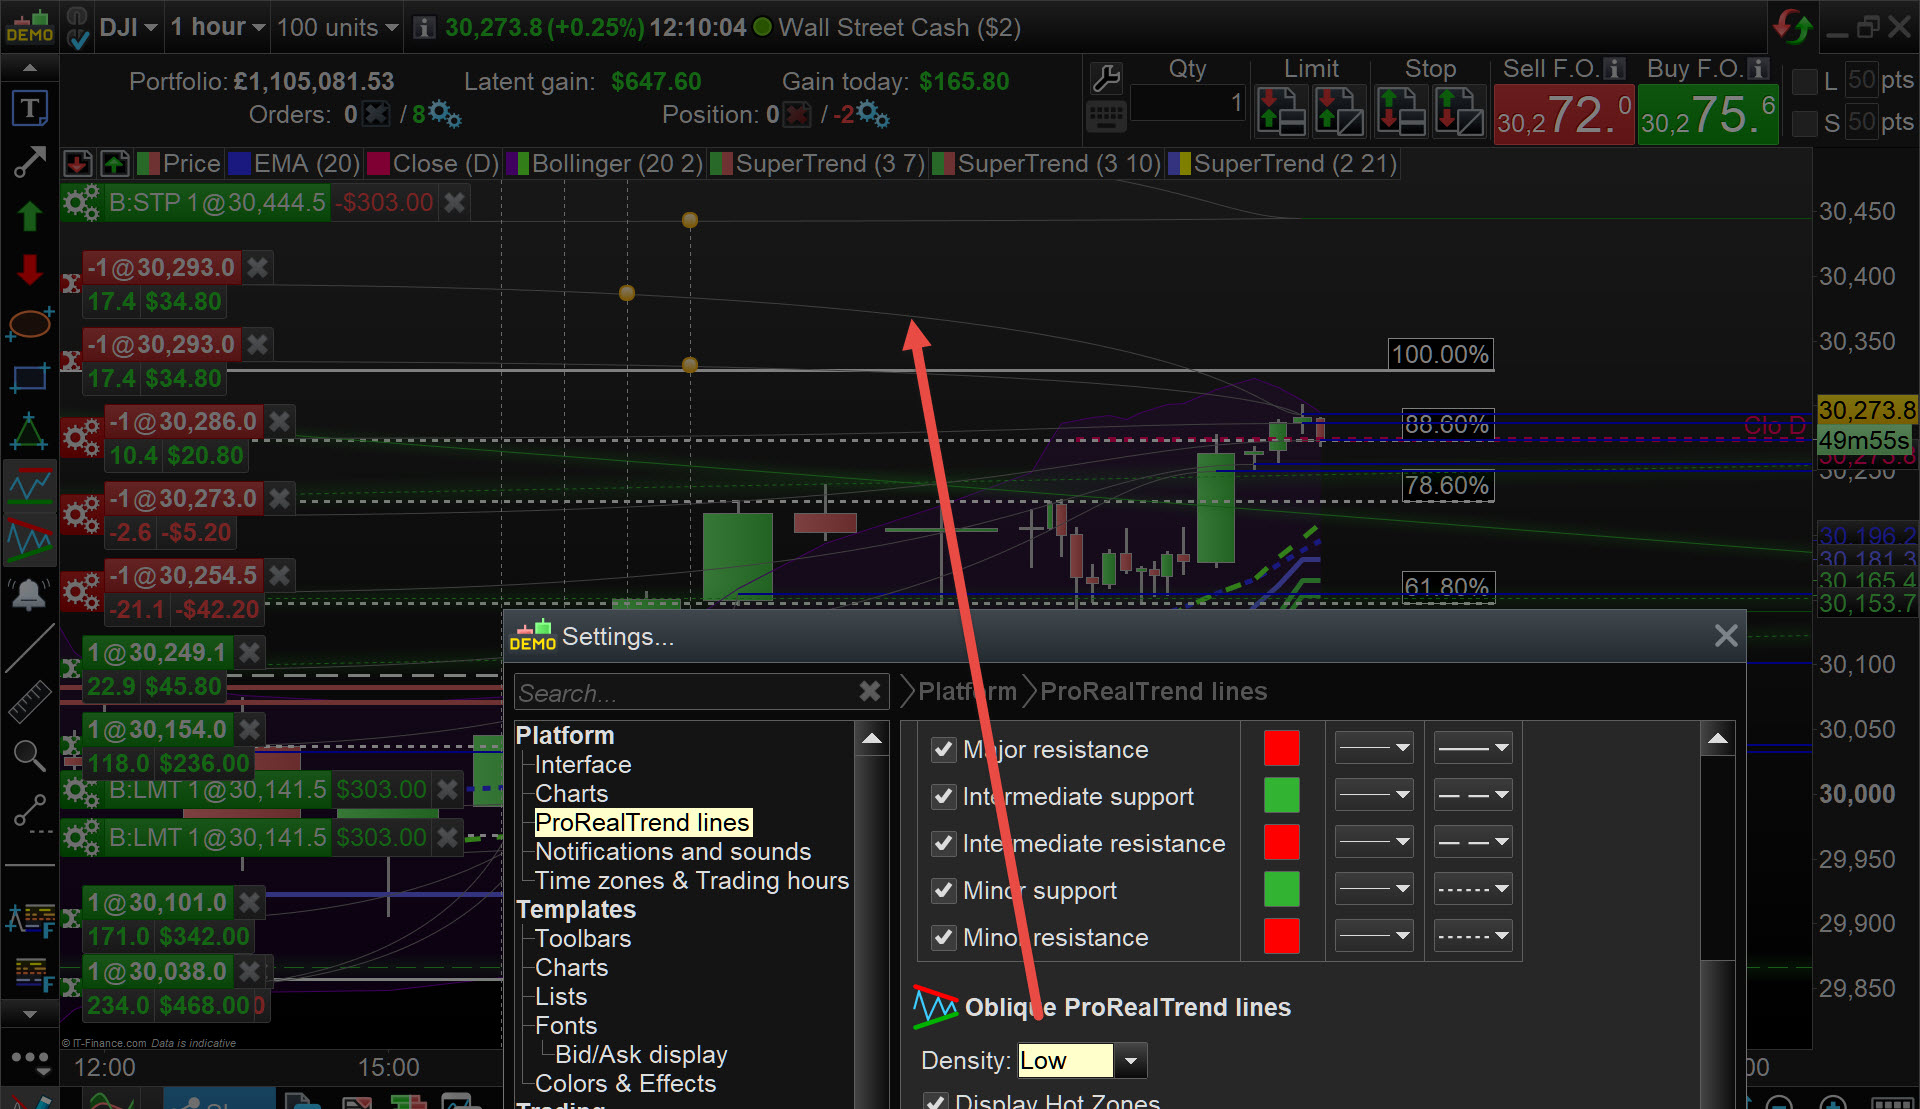Select the ruler measurement tool

pyautogui.click(x=29, y=702)
